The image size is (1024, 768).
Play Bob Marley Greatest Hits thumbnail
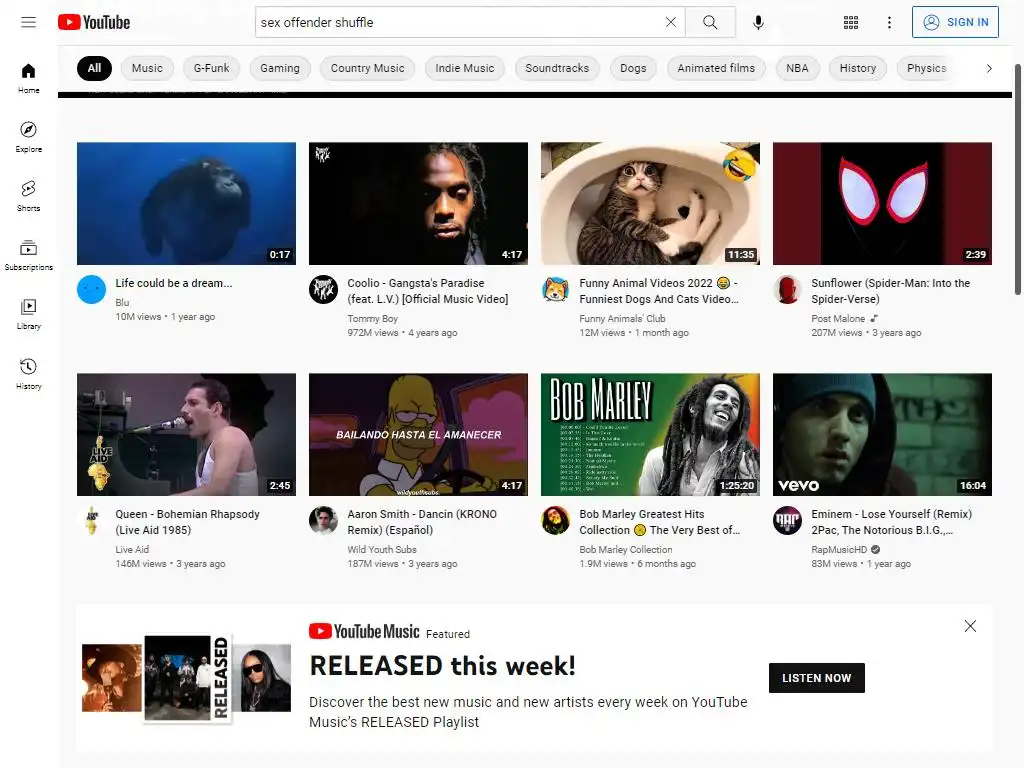click(650, 434)
